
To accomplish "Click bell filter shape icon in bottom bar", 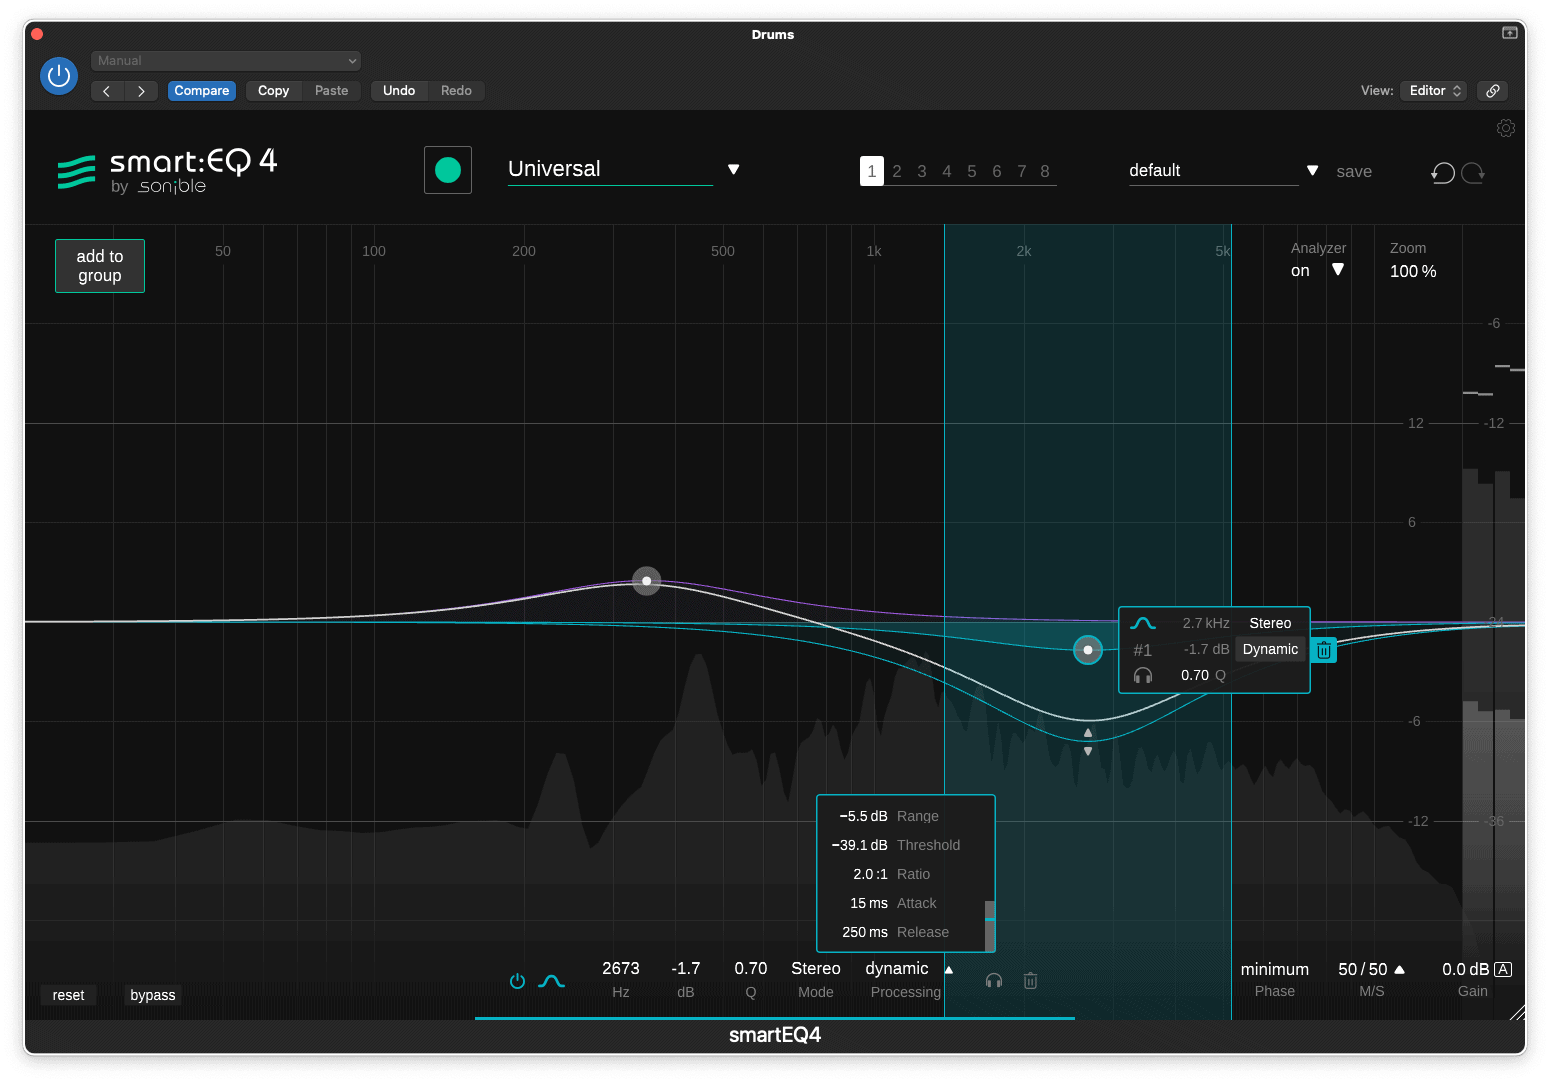I will point(551,981).
